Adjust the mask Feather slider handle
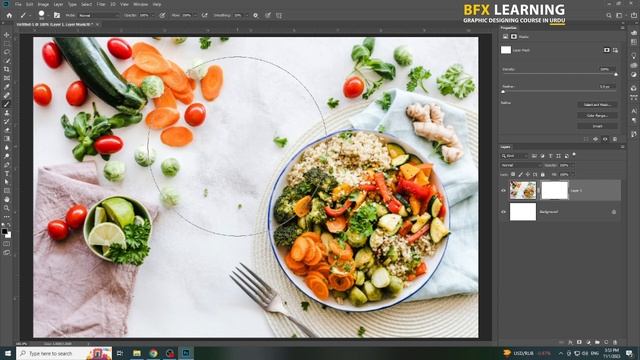The image size is (640, 360). point(503,92)
